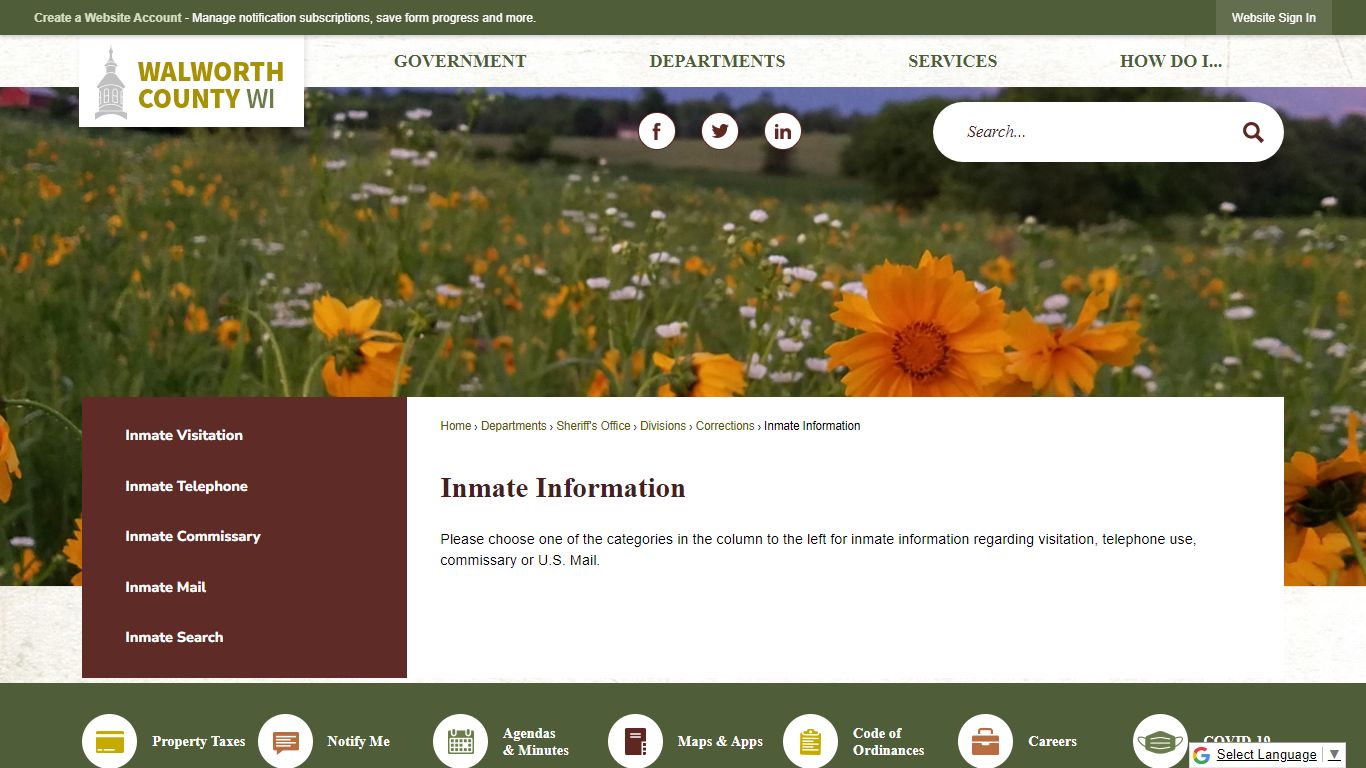The height and width of the screenshot is (768, 1366).
Task: Click the Notify Me message icon
Action: (x=285, y=741)
